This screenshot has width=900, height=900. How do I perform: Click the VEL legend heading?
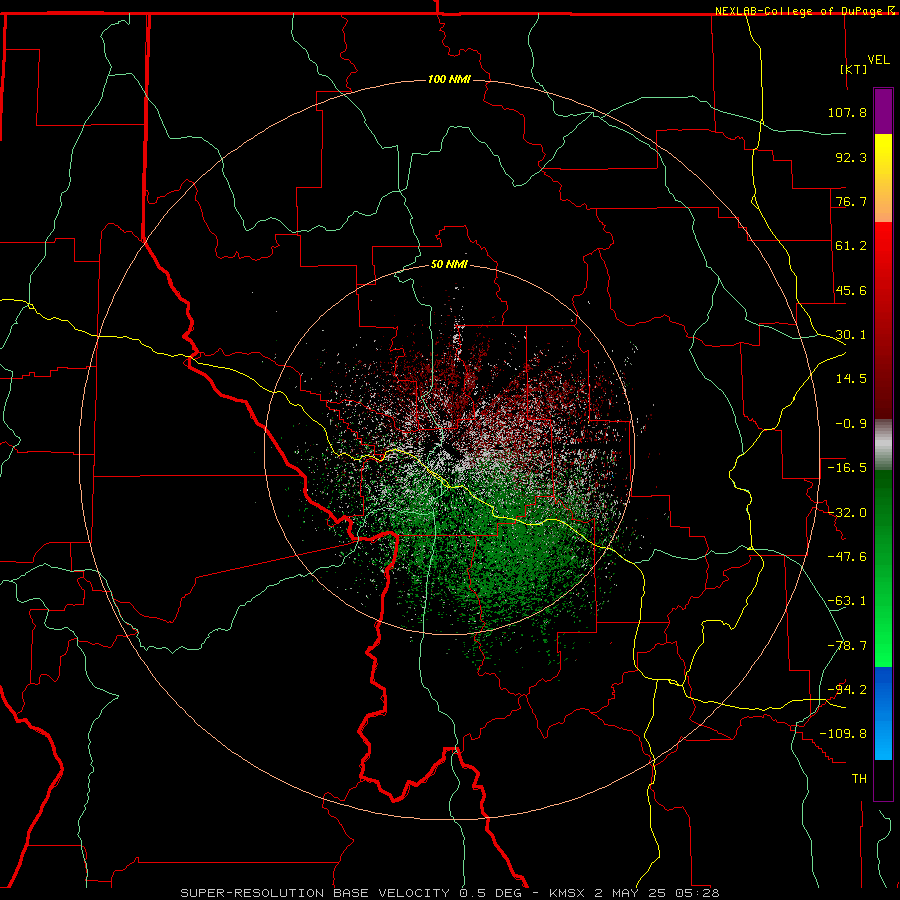[x=878, y=60]
